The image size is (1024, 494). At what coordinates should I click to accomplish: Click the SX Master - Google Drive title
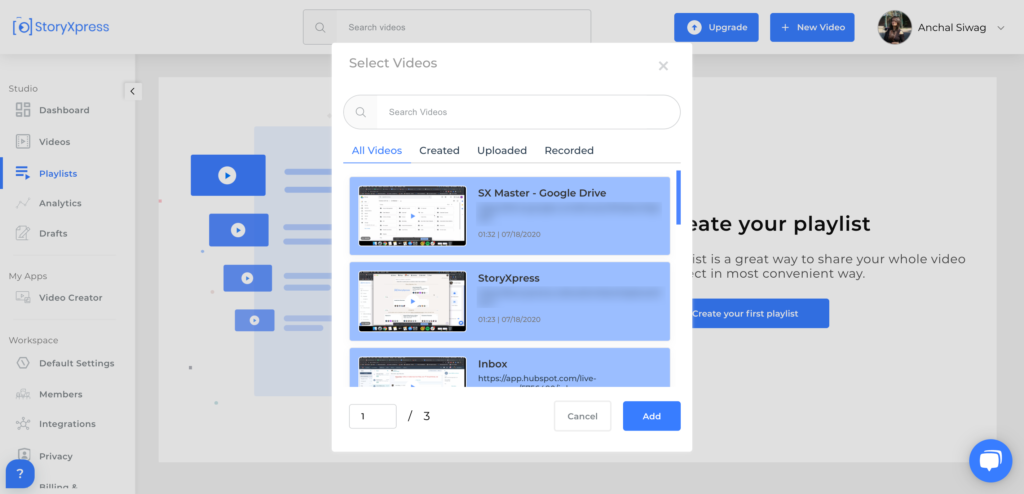[542, 193]
